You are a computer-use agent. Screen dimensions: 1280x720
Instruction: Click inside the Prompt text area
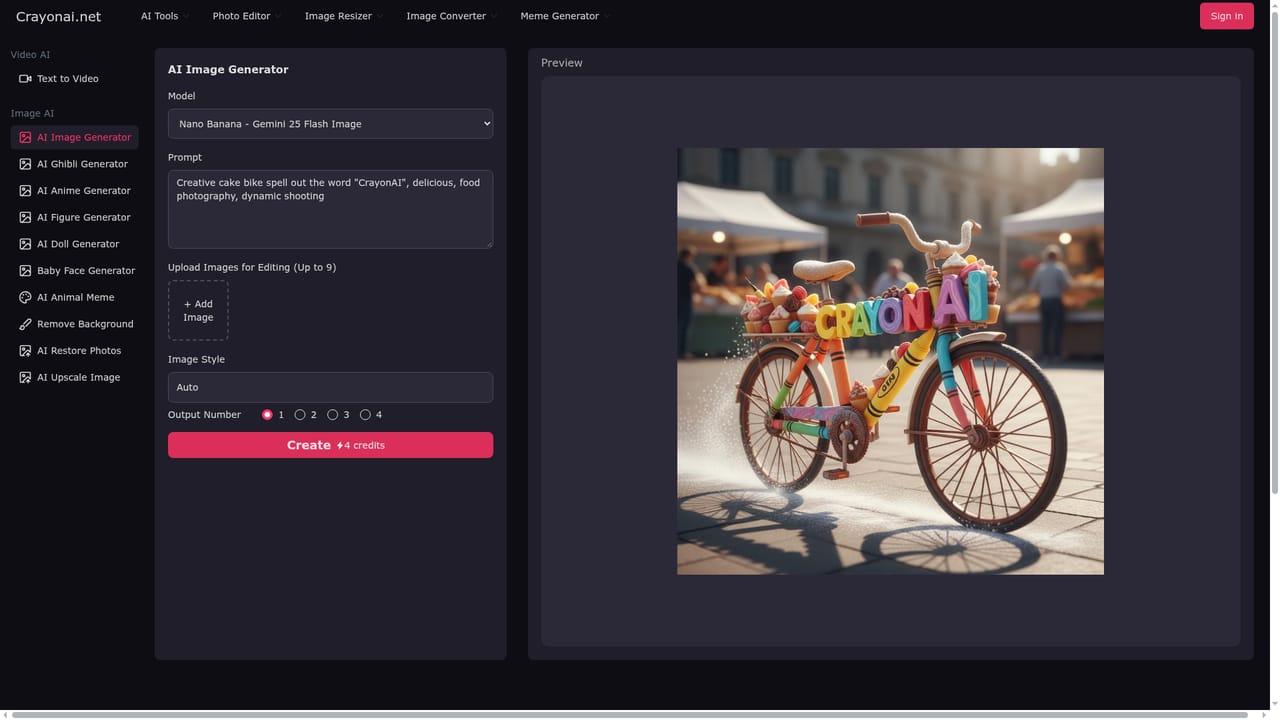tap(330, 209)
